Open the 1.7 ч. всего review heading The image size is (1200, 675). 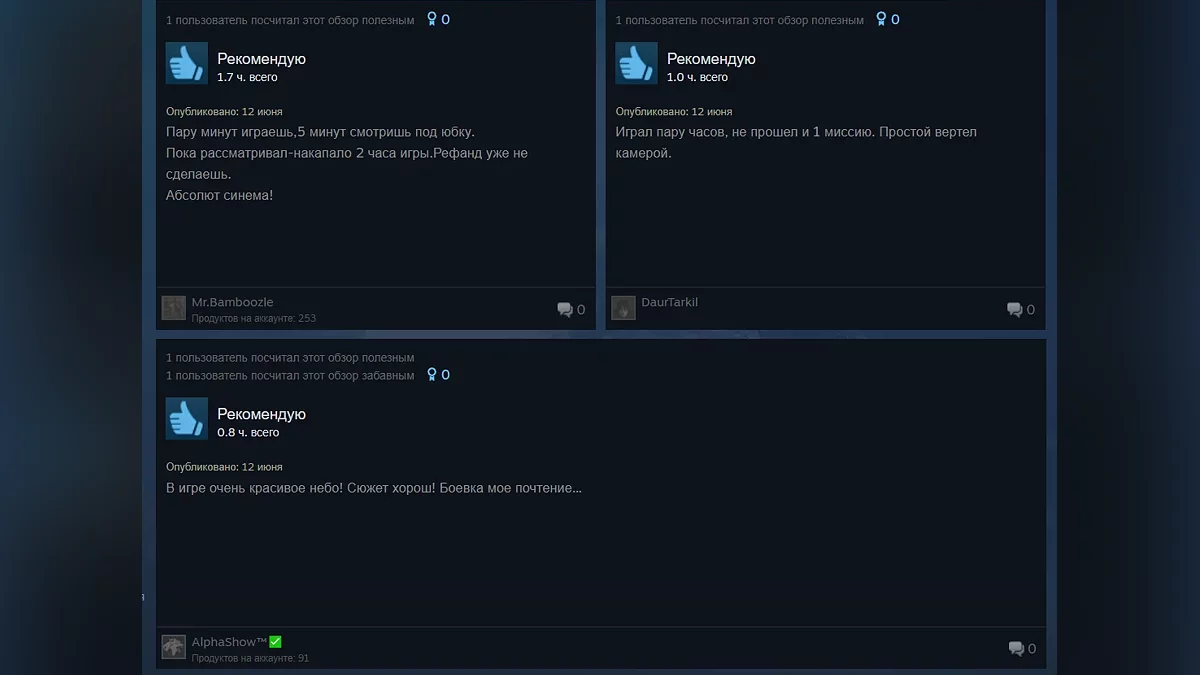click(262, 67)
